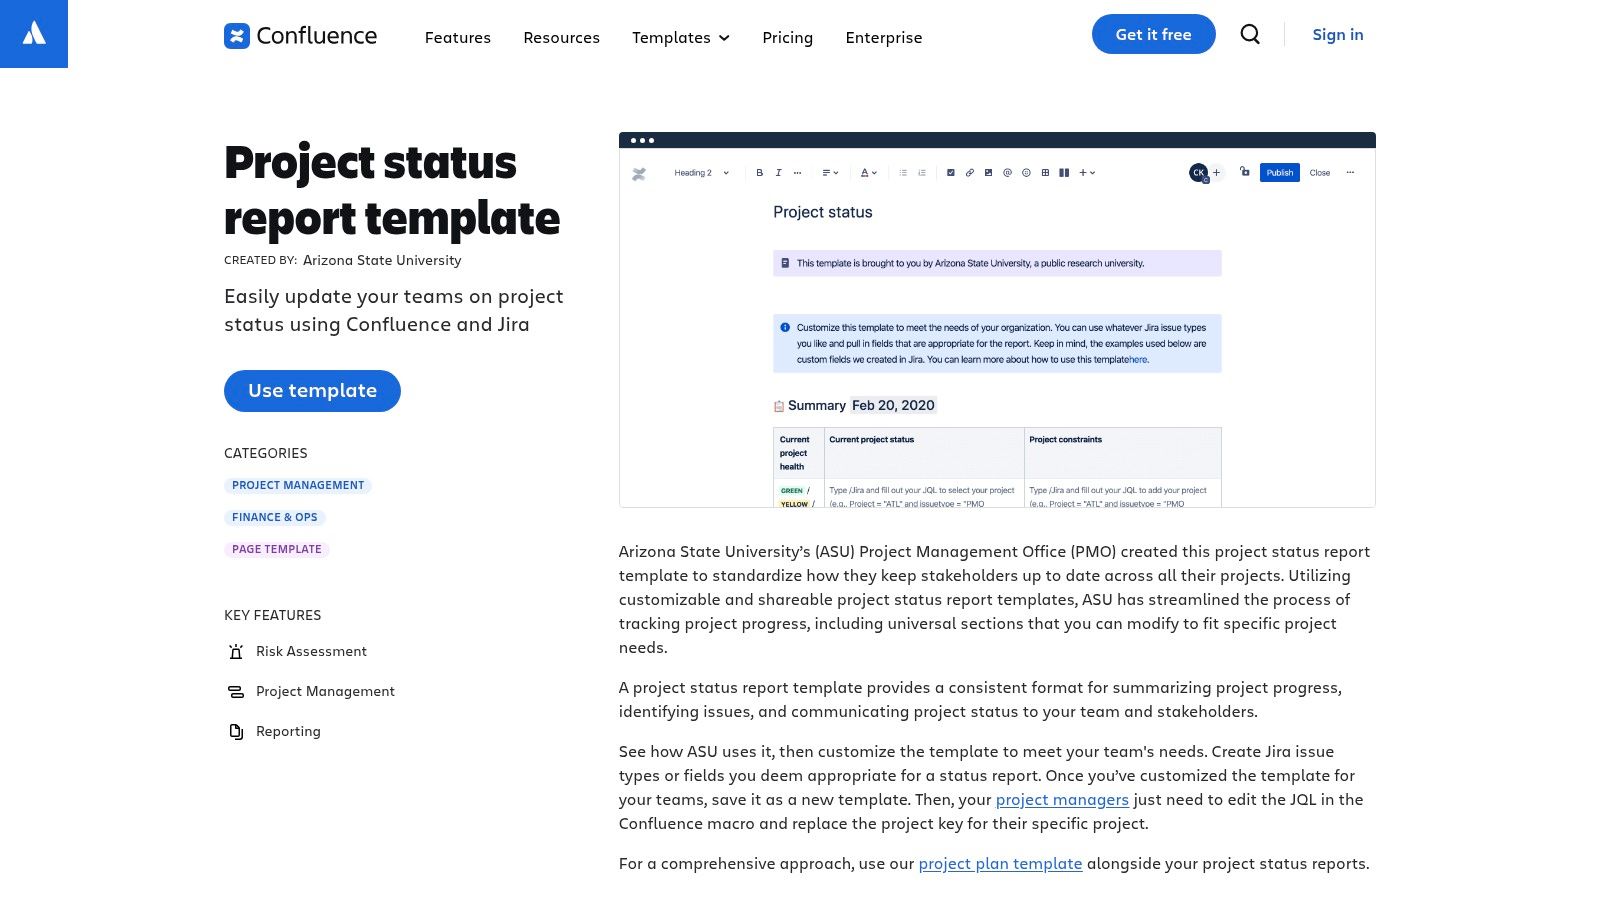Open the project plan template link

(1000, 863)
